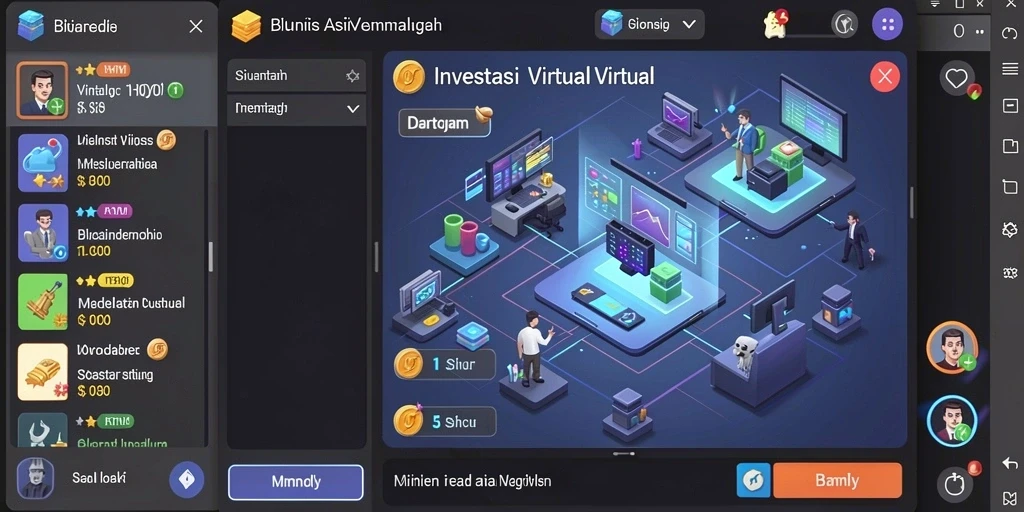
Task: Open the Medelatin Custlual green item icon
Action: 43,302
